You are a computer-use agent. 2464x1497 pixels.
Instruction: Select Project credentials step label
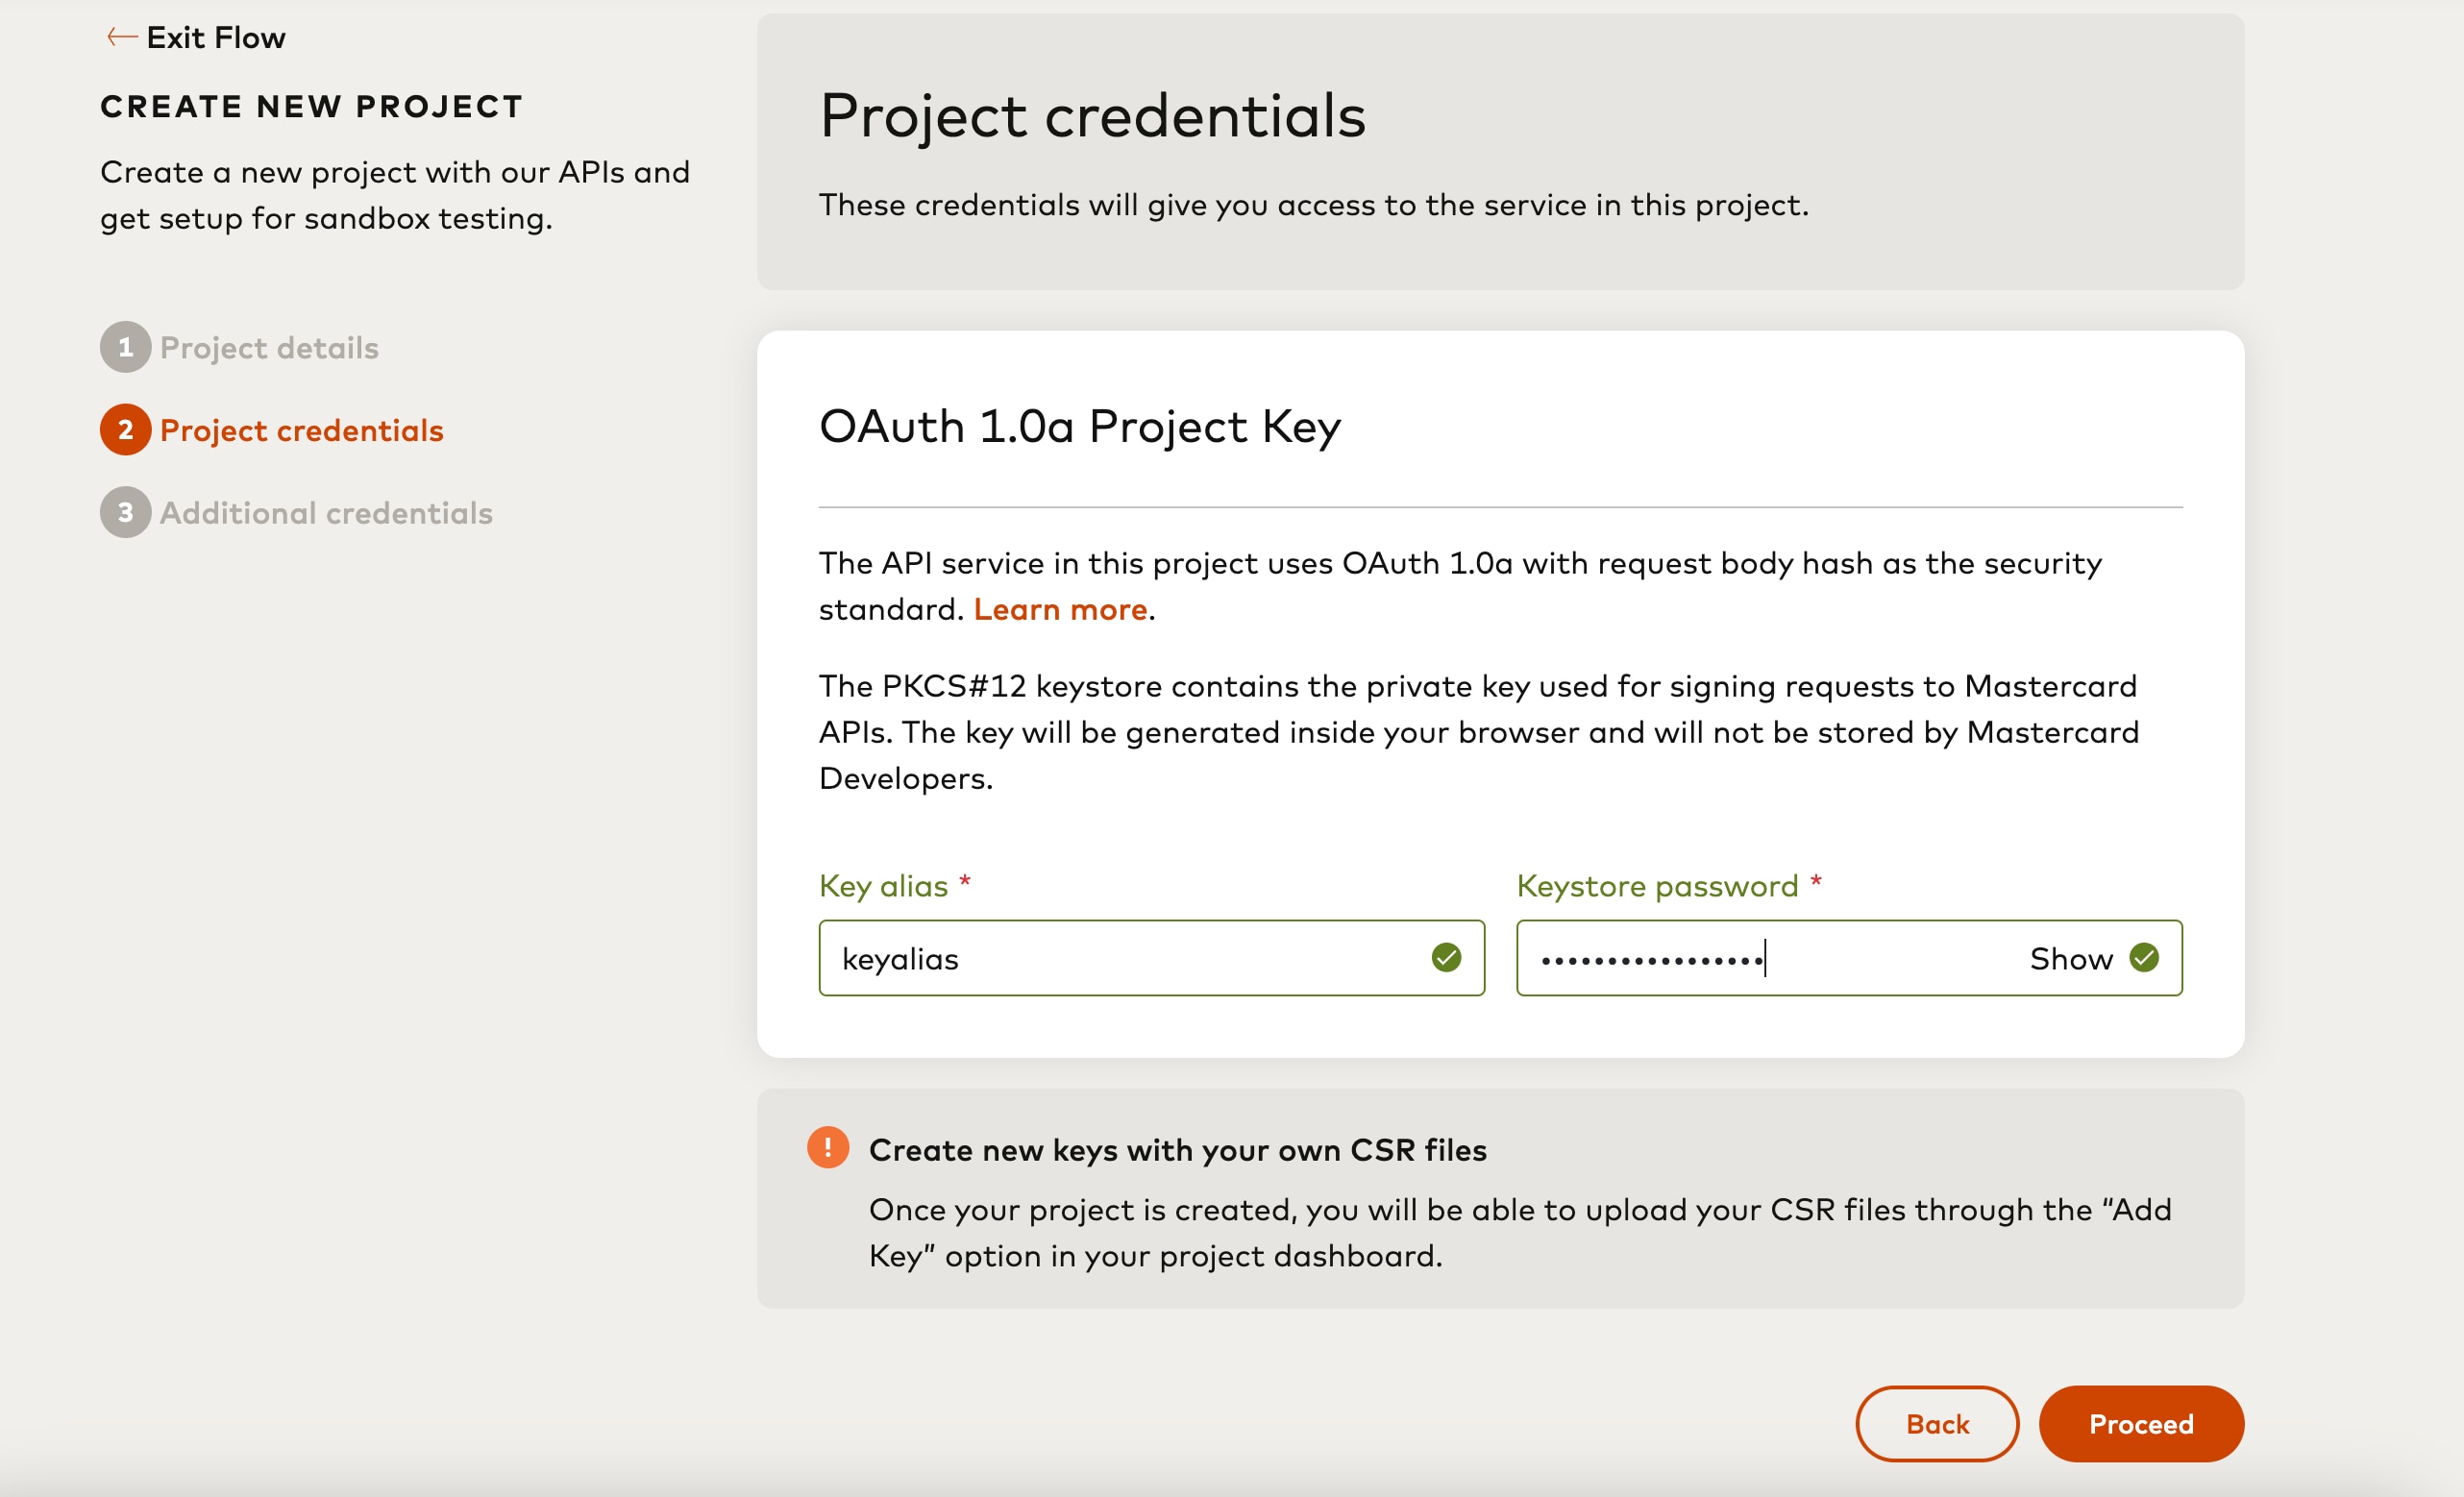[x=301, y=431]
